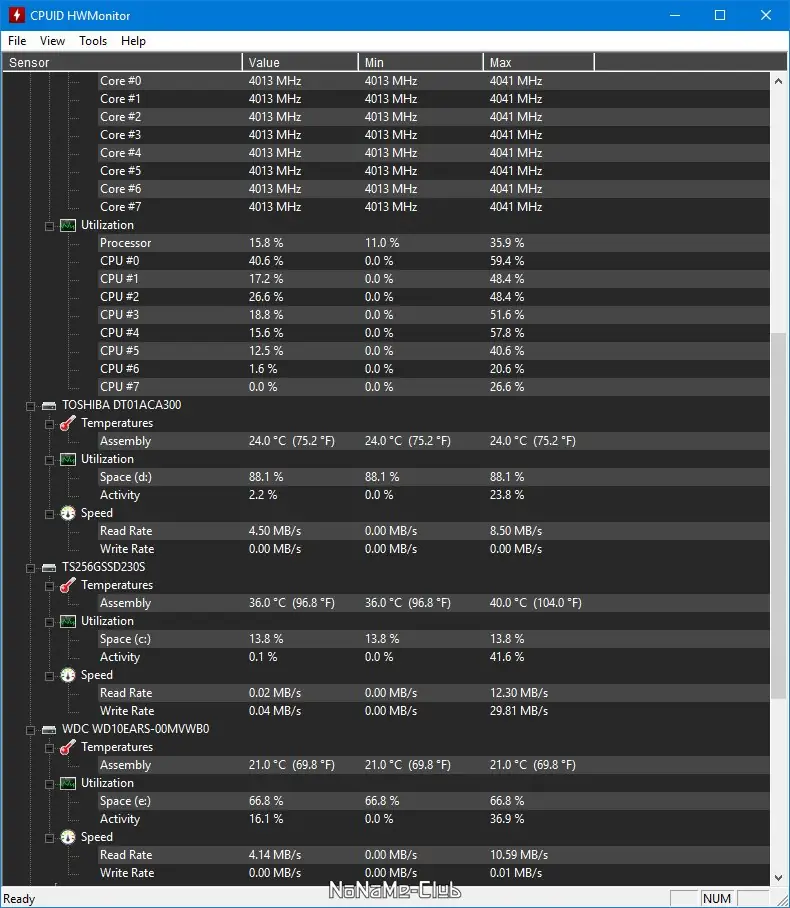
Task: Click the WDC Temperatures thermometer icon
Action: [x=68, y=748]
